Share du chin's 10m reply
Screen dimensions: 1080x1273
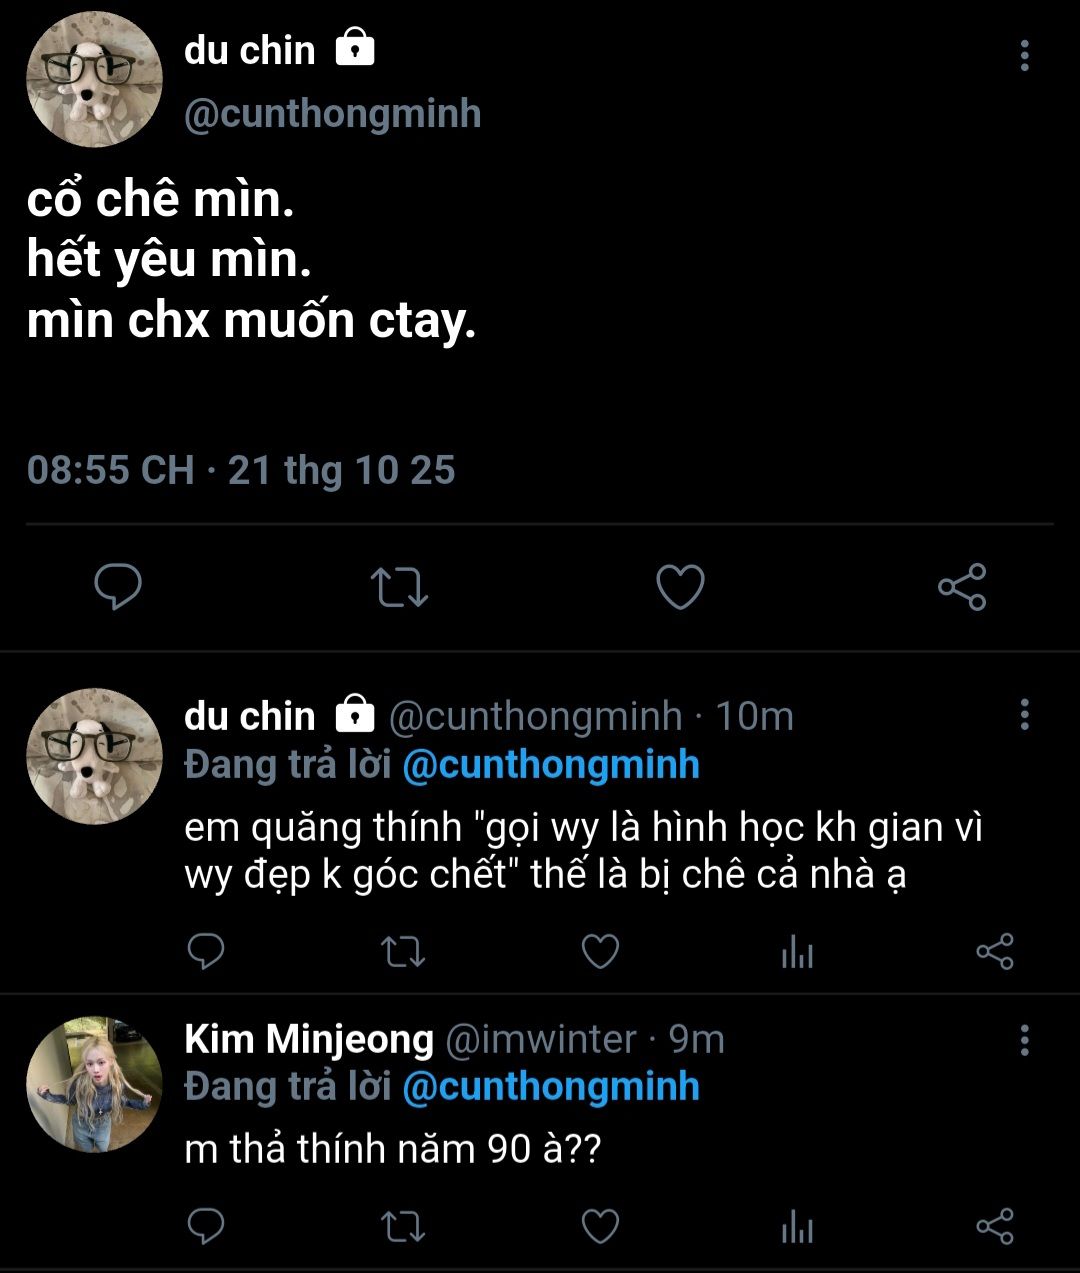coord(994,951)
